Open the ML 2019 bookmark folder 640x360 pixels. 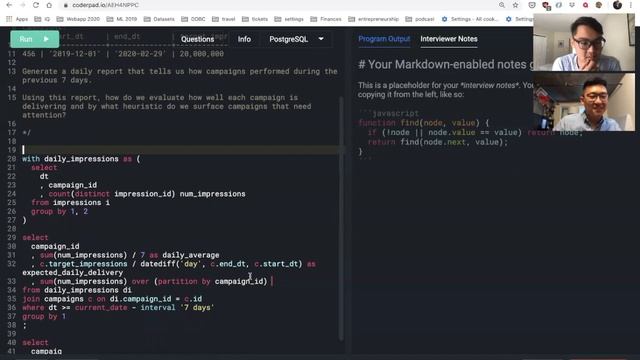pos(122,19)
